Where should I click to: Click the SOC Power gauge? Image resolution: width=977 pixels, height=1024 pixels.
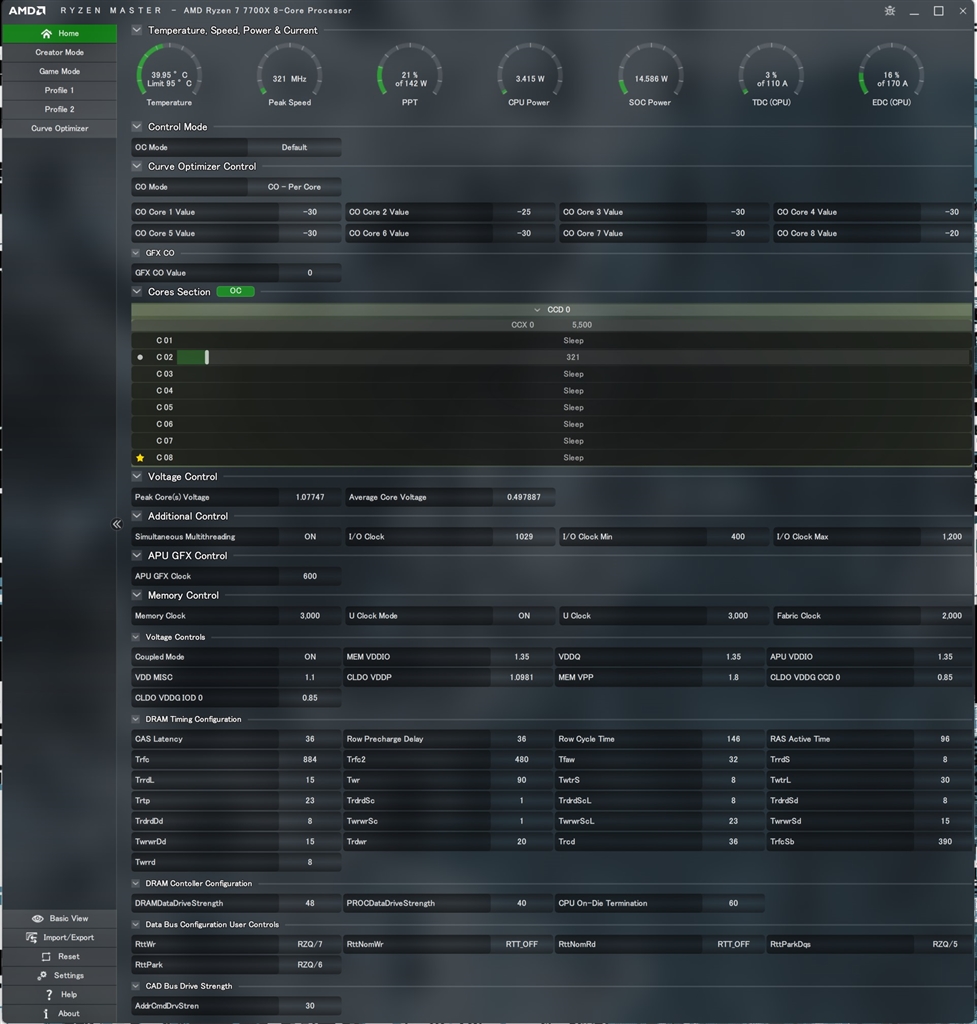(x=650, y=74)
